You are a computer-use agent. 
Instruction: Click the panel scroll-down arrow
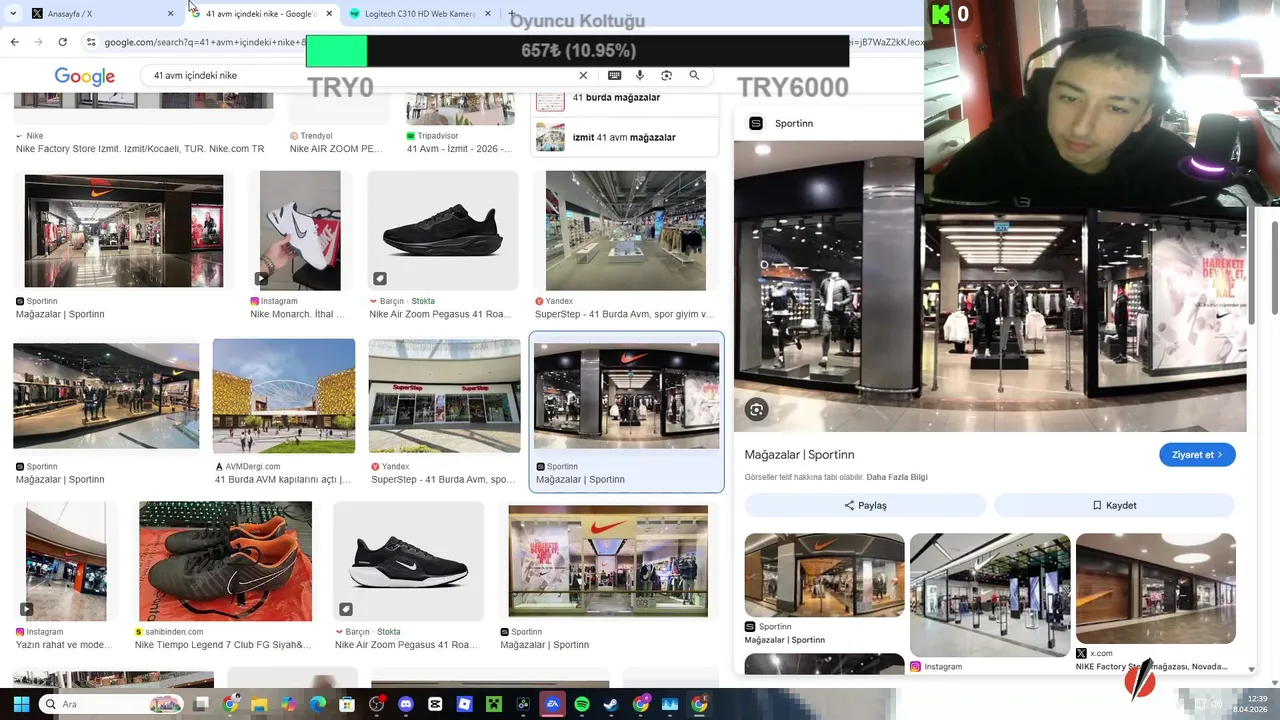pos(1251,669)
